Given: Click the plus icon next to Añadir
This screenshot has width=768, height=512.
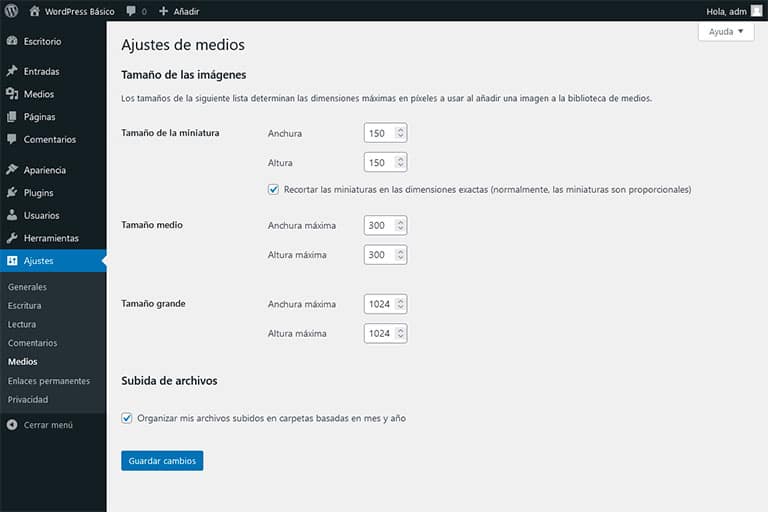Looking at the screenshot, I should tap(164, 11).
